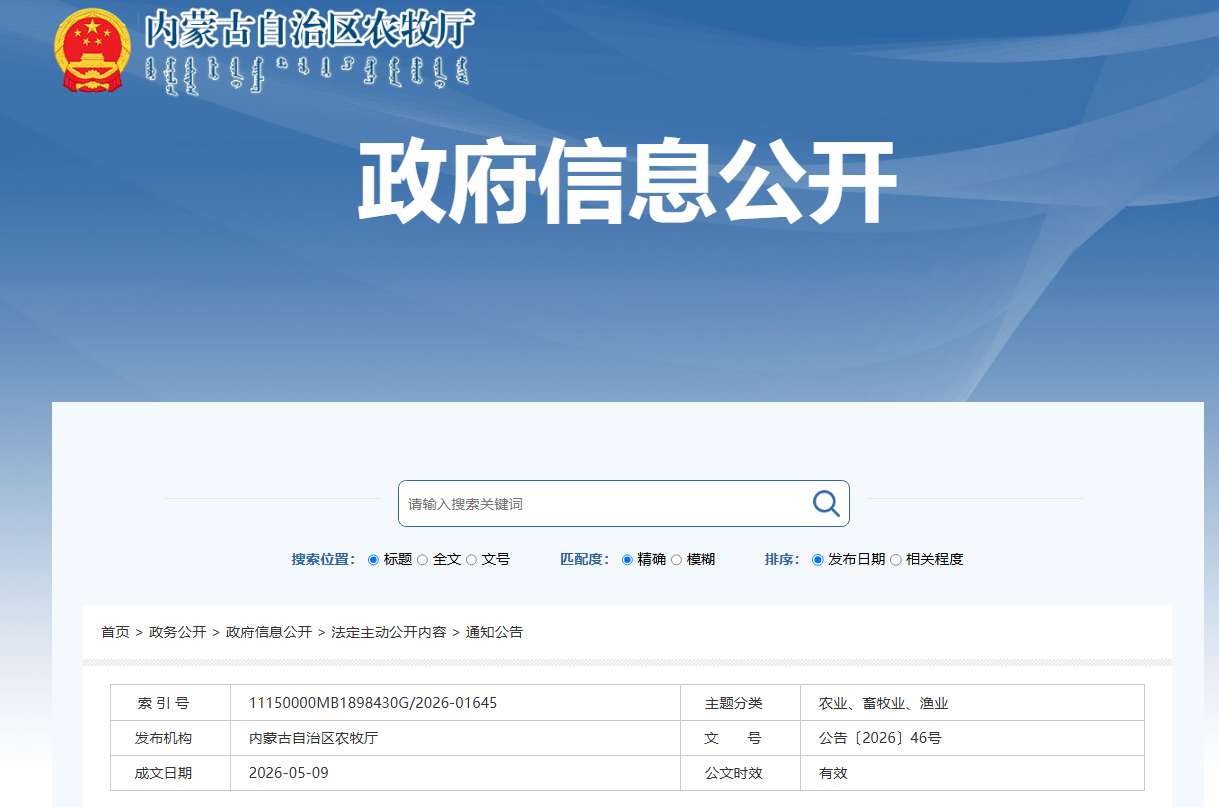Open 政府信息公开 breadcrumb link

point(269,632)
